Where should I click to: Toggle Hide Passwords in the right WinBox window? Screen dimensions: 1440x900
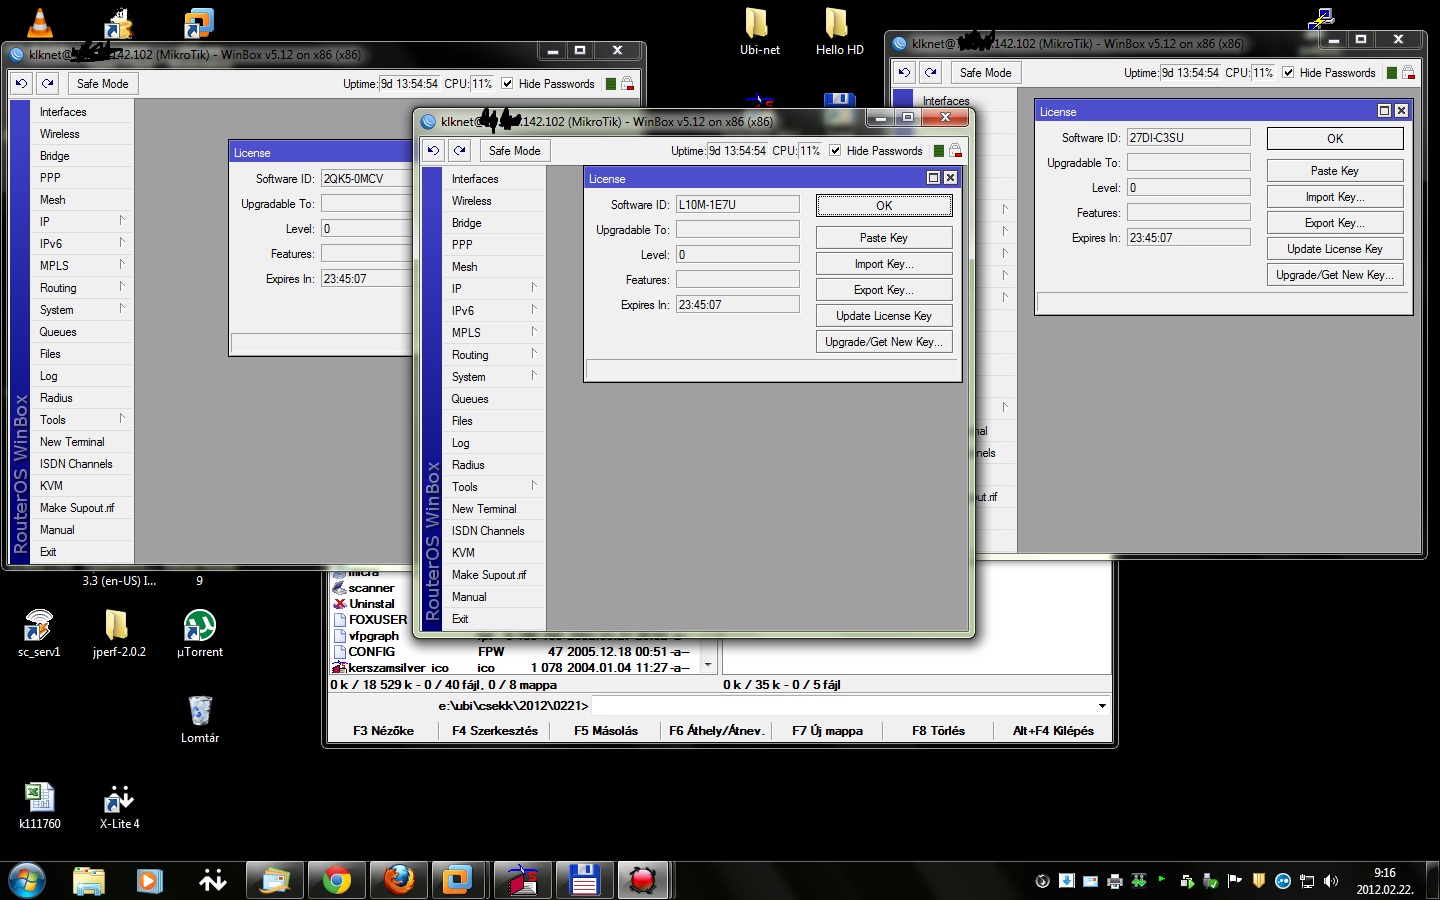[x=1288, y=72]
